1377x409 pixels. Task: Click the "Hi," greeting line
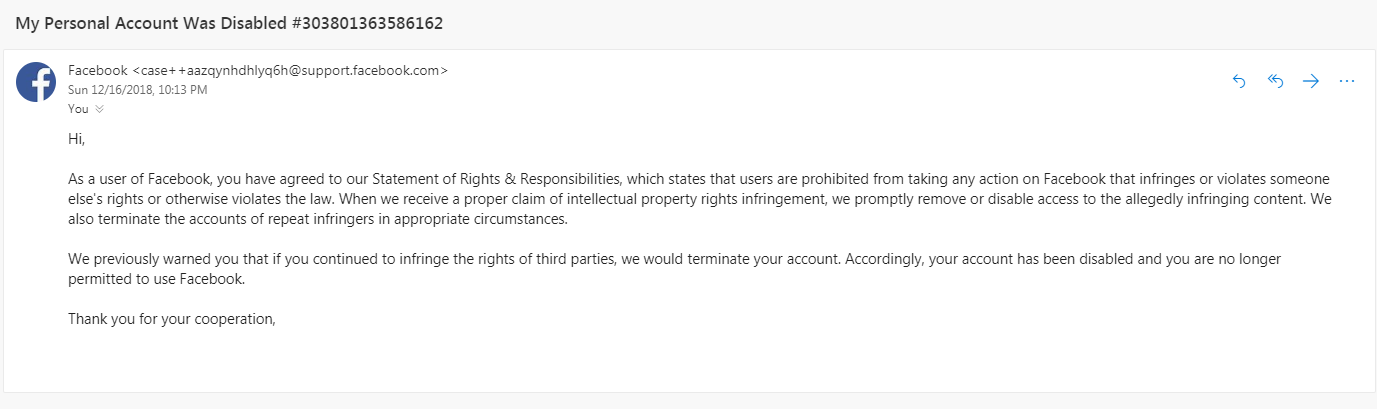(77, 139)
